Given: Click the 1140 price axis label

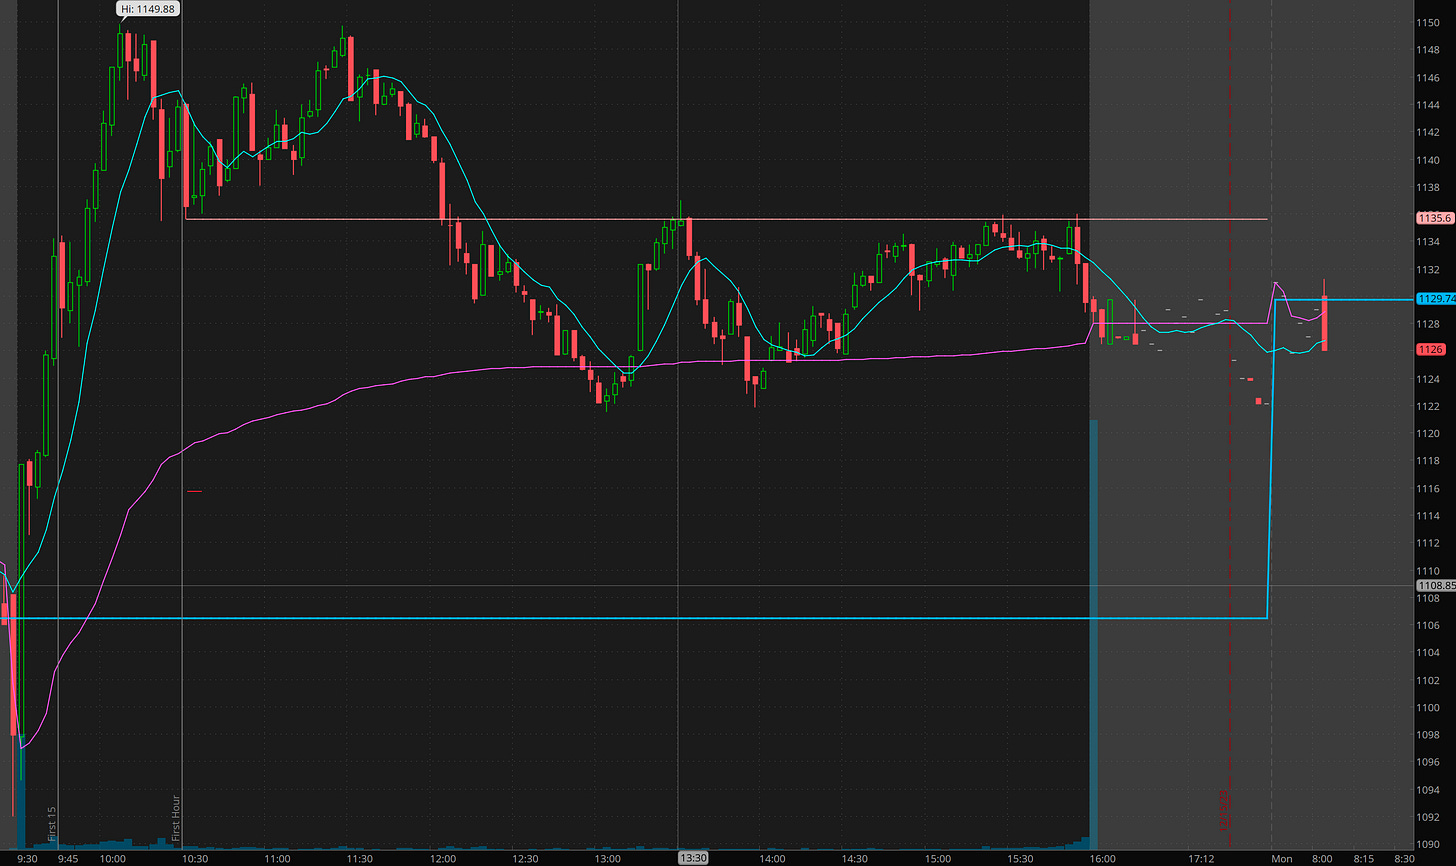Looking at the screenshot, I should [x=1427, y=160].
